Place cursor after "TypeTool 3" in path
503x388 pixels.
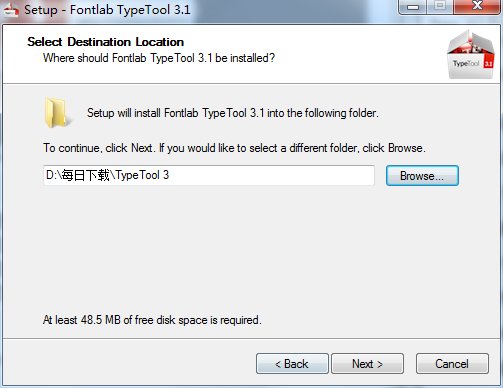point(170,175)
